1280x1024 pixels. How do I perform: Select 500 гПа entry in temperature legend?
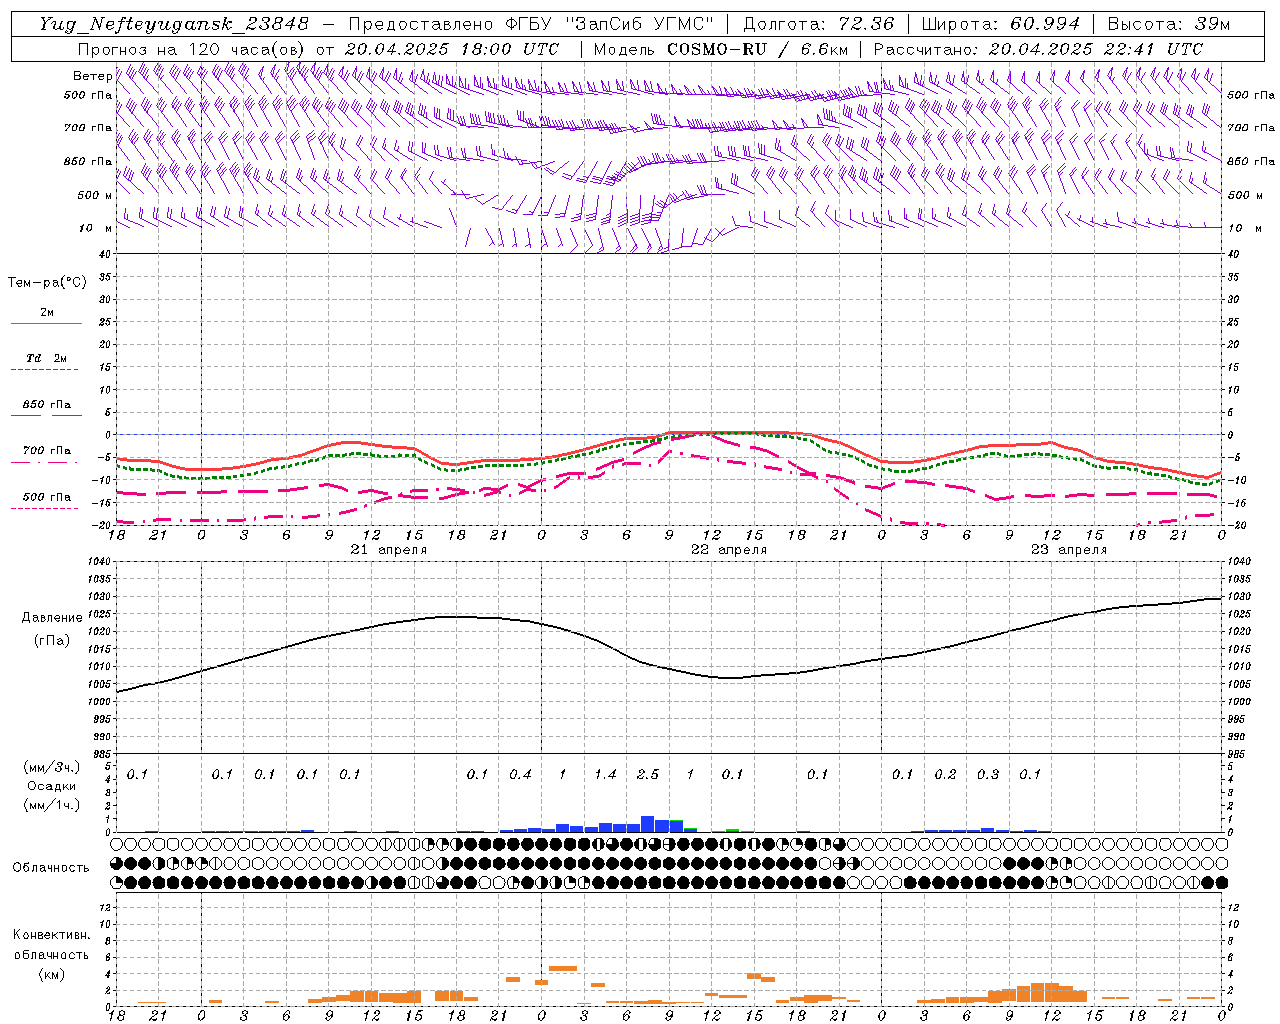pos(47,497)
